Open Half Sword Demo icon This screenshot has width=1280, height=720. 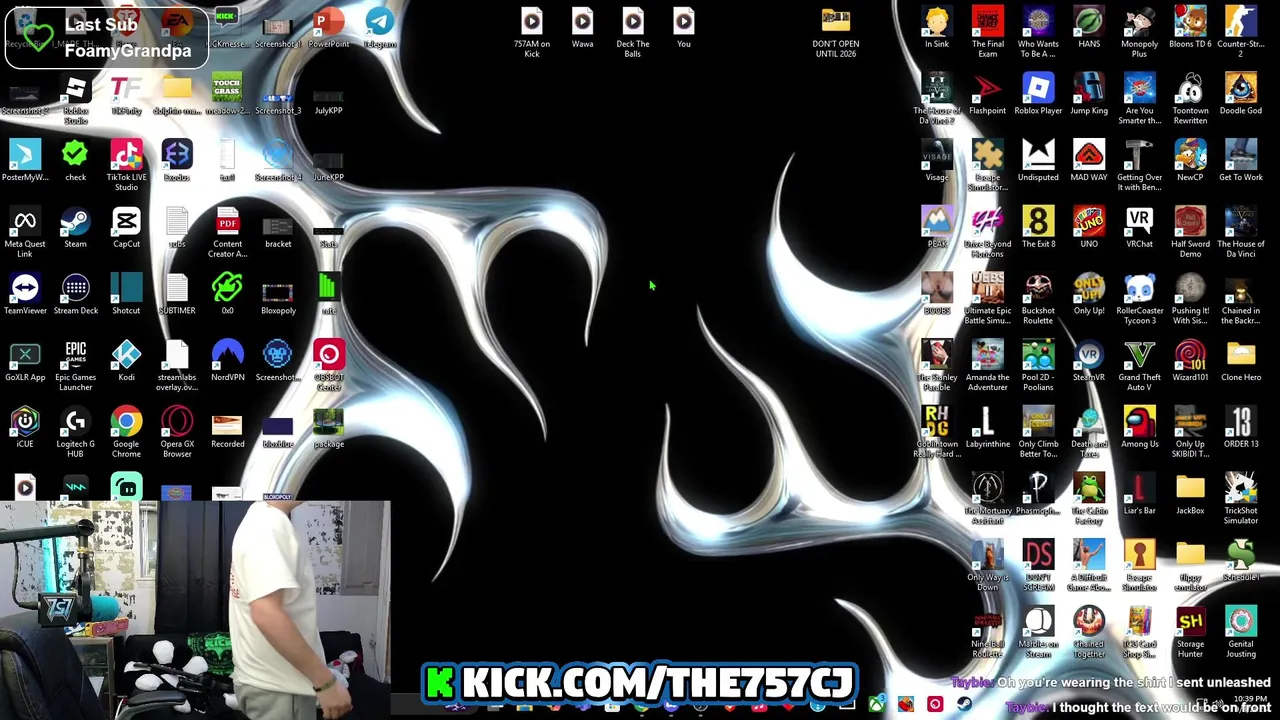click(x=1190, y=233)
